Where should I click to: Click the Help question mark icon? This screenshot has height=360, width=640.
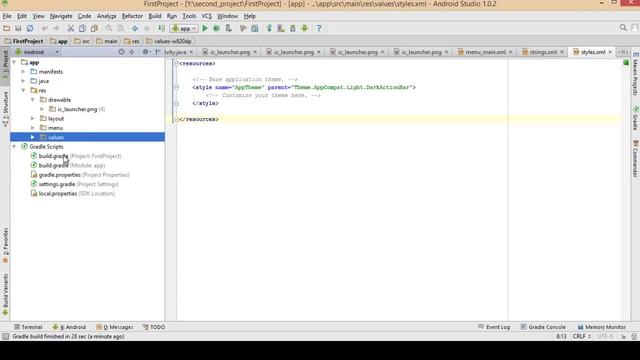tap(319, 28)
